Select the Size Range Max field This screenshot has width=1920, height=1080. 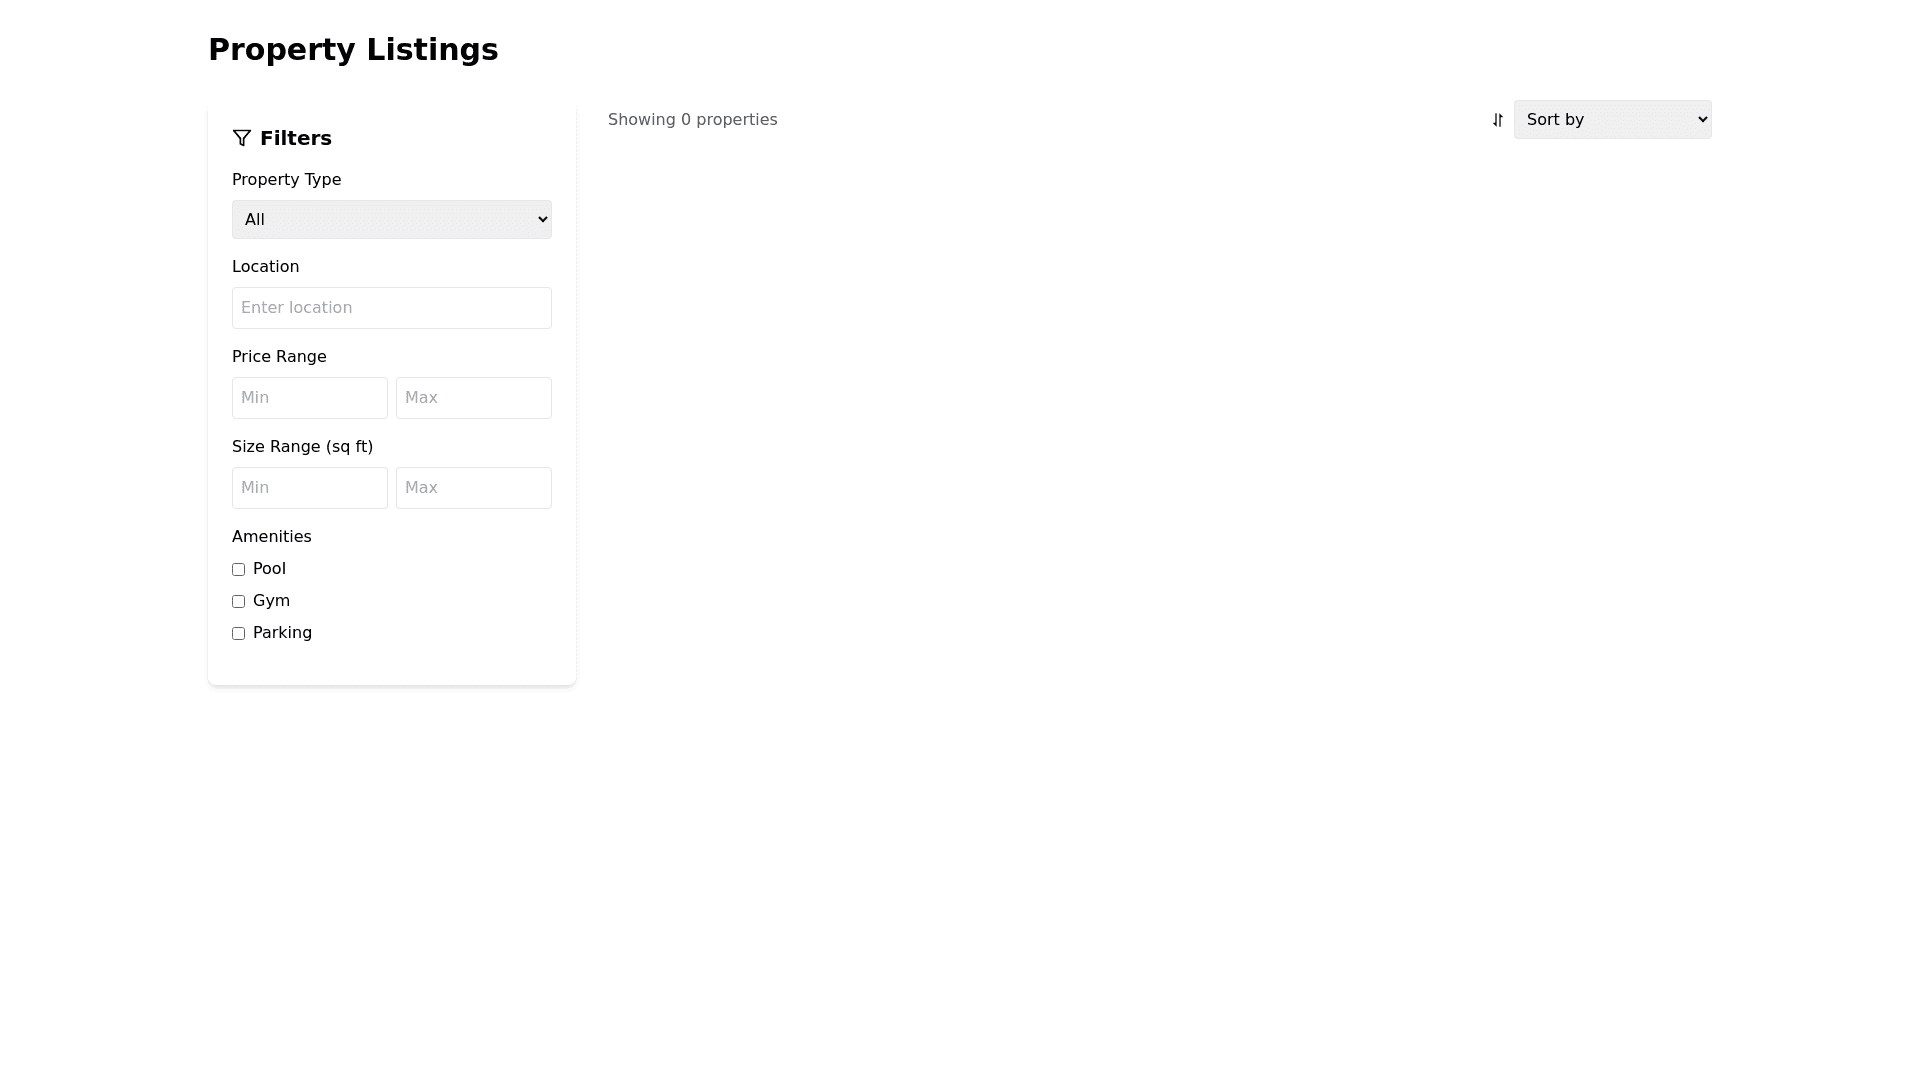tap(473, 488)
